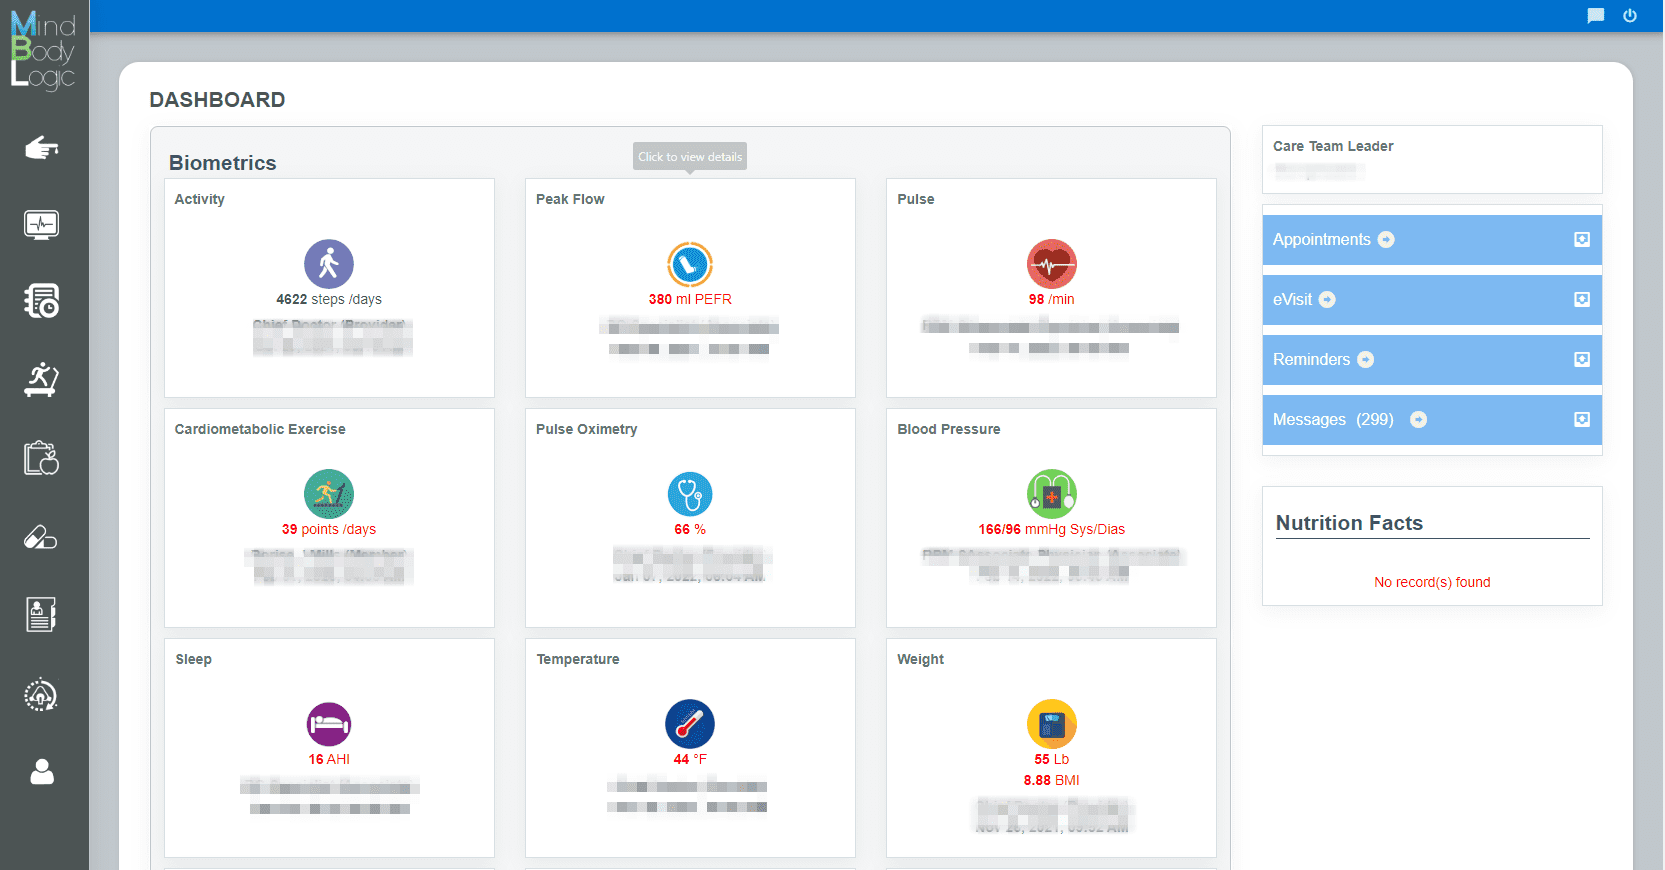The image size is (1665, 870).
Task: Click the No record(s) found message
Action: click(1432, 582)
